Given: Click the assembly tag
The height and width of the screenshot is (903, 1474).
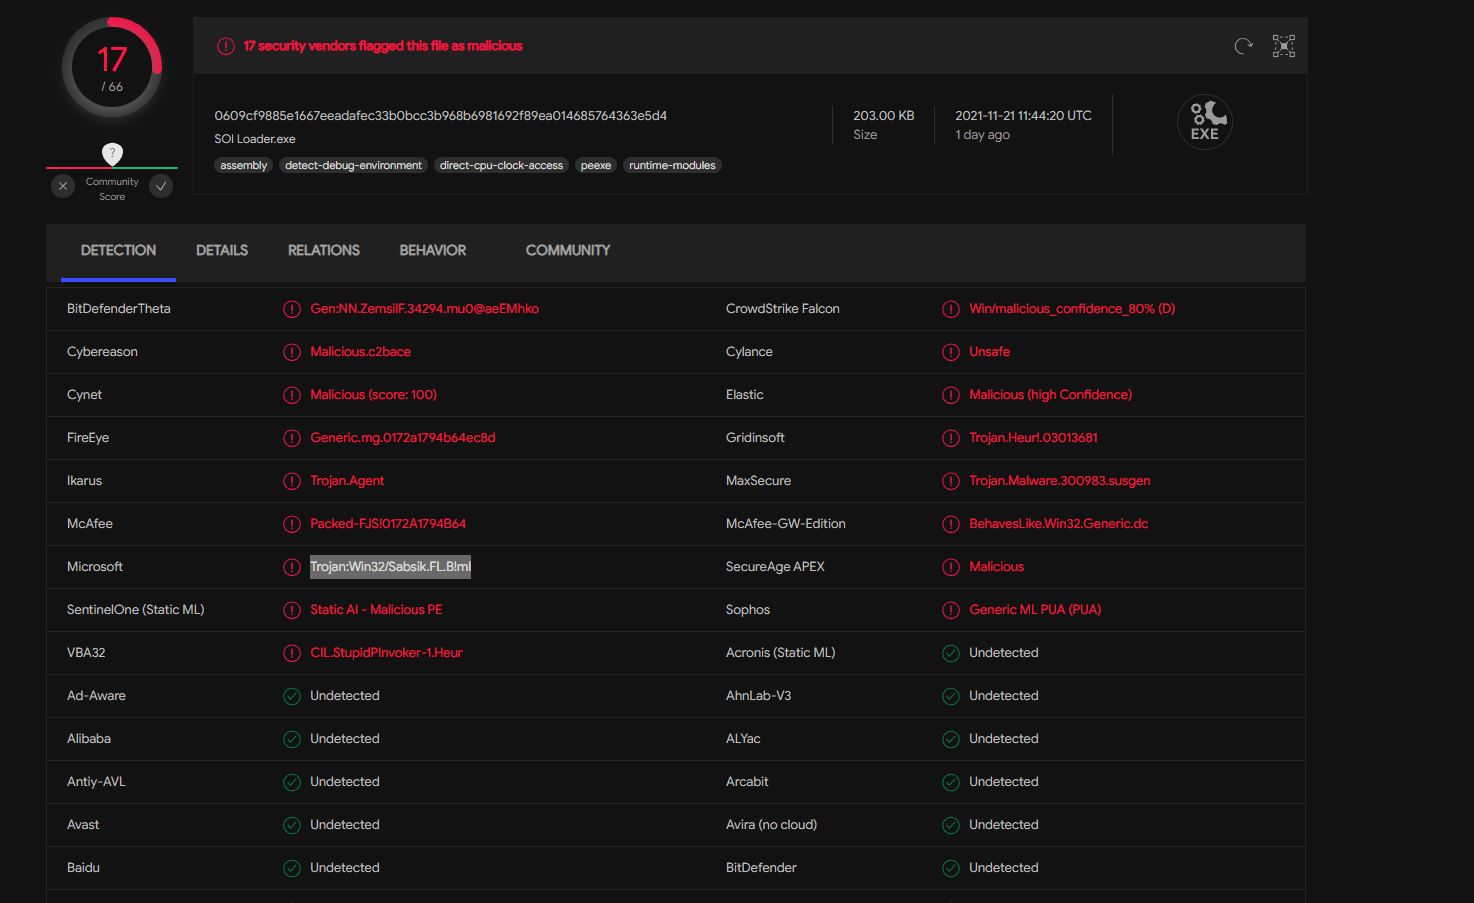Looking at the screenshot, I should coord(244,165).
